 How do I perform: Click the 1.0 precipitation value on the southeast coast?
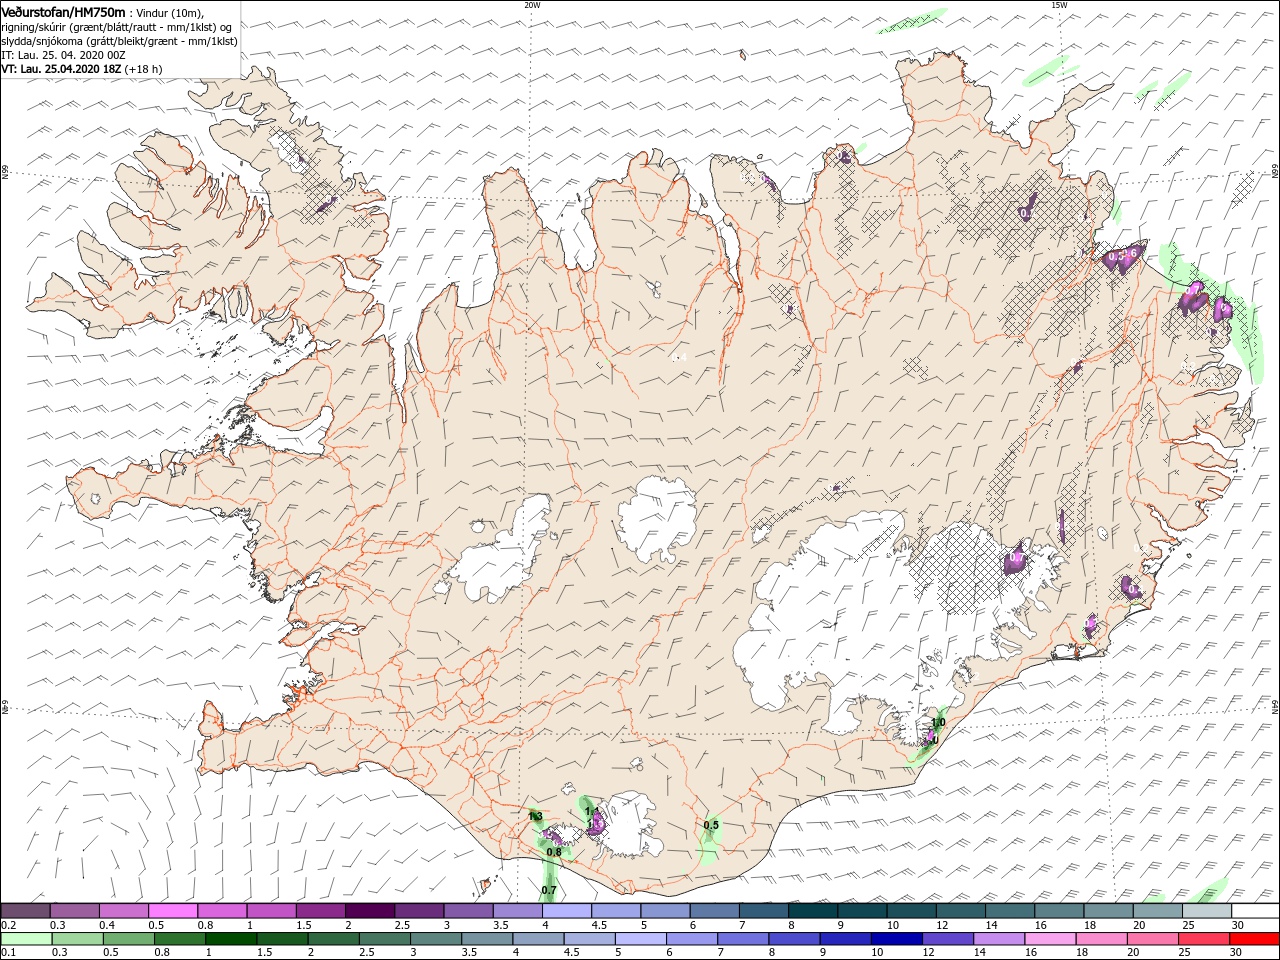(x=938, y=722)
